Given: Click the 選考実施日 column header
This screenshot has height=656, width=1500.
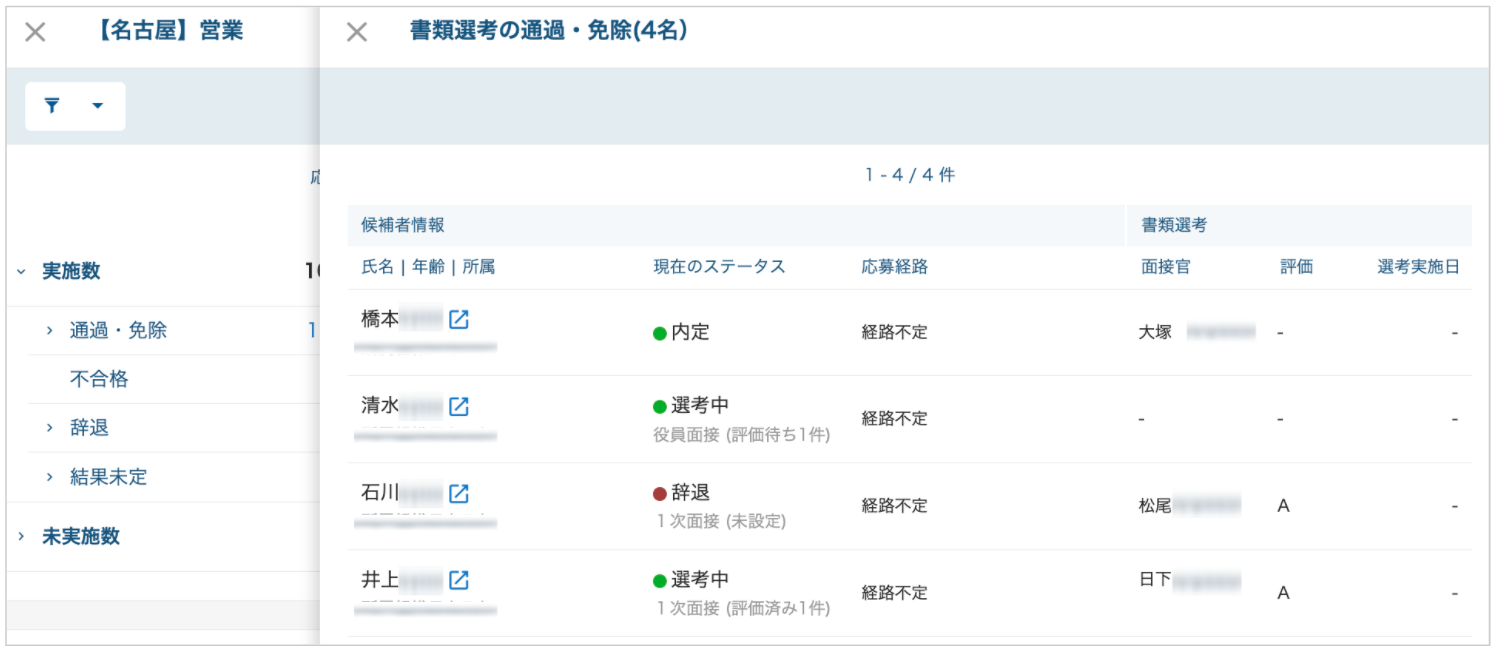Looking at the screenshot, I should [x=1418, y=267].
